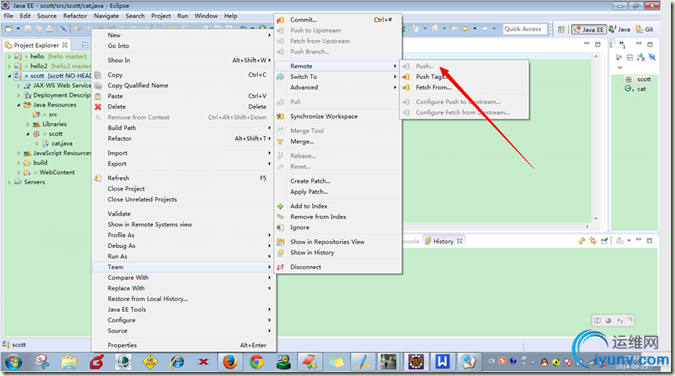Collapse the scott project tree node
Image resolution: width=675 pixels, height=376 pixels.
pyautogui.click(x=9, y=76)
